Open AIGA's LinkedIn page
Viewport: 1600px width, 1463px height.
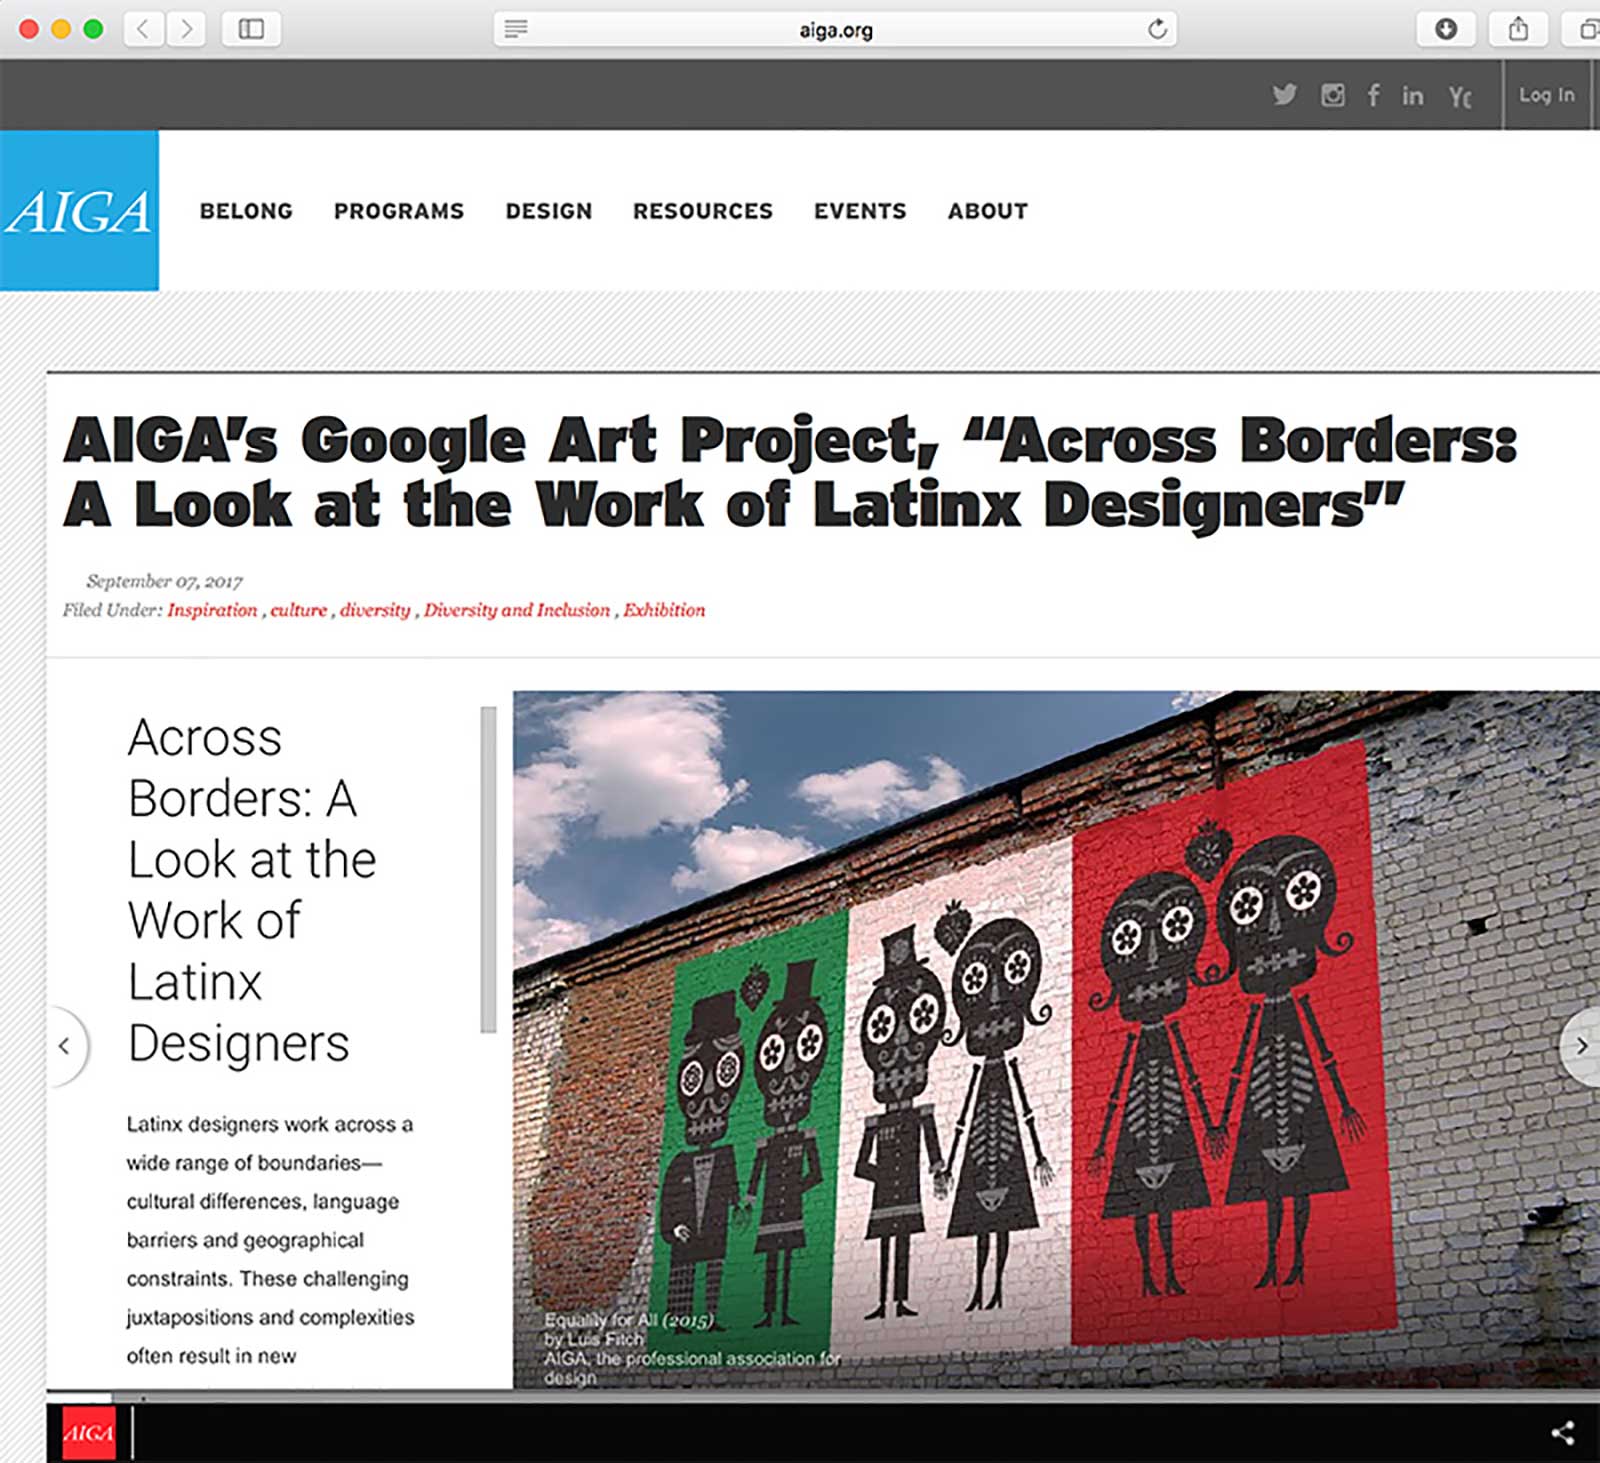[x=1412, y=95]
